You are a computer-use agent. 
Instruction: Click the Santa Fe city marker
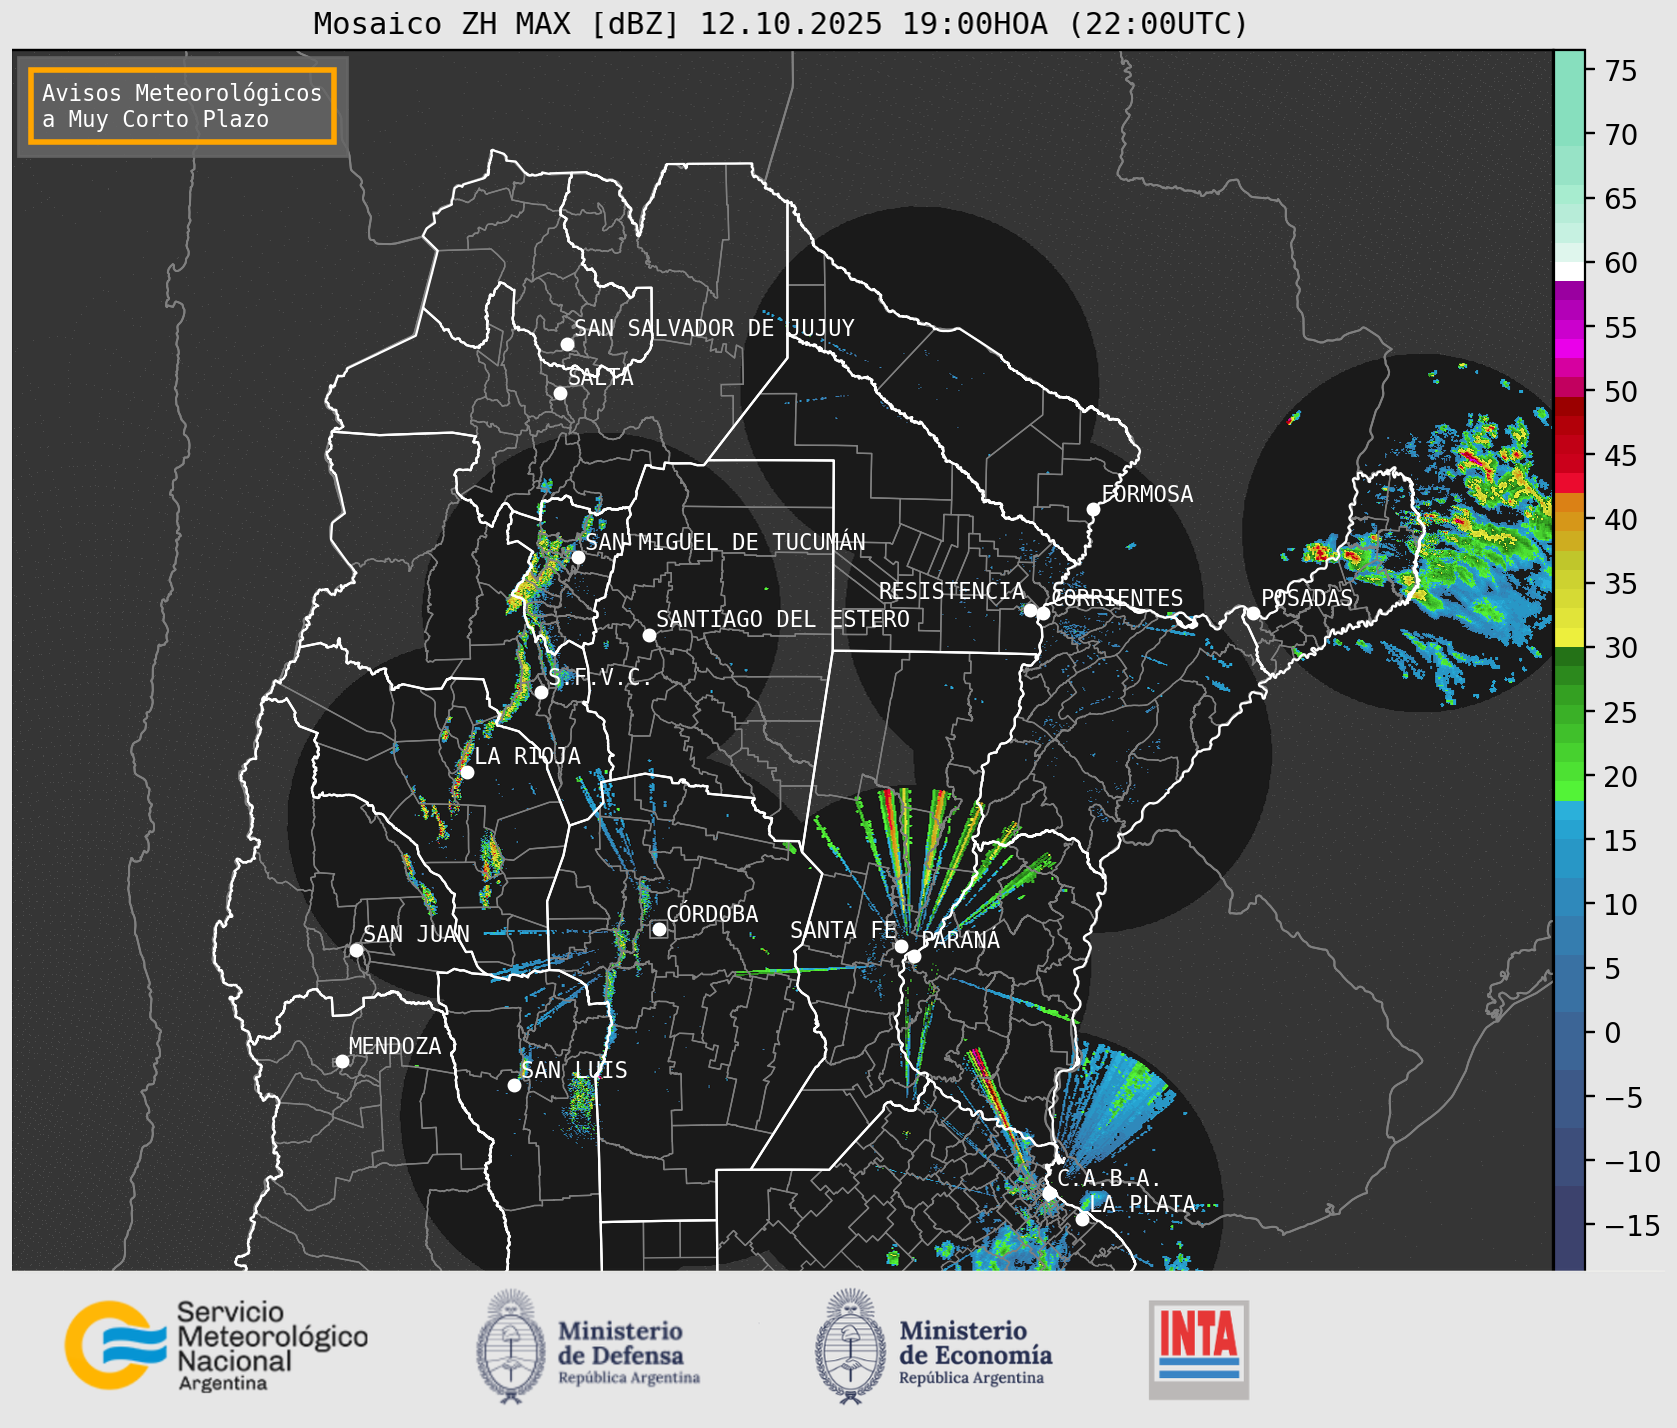pos(901,946)
